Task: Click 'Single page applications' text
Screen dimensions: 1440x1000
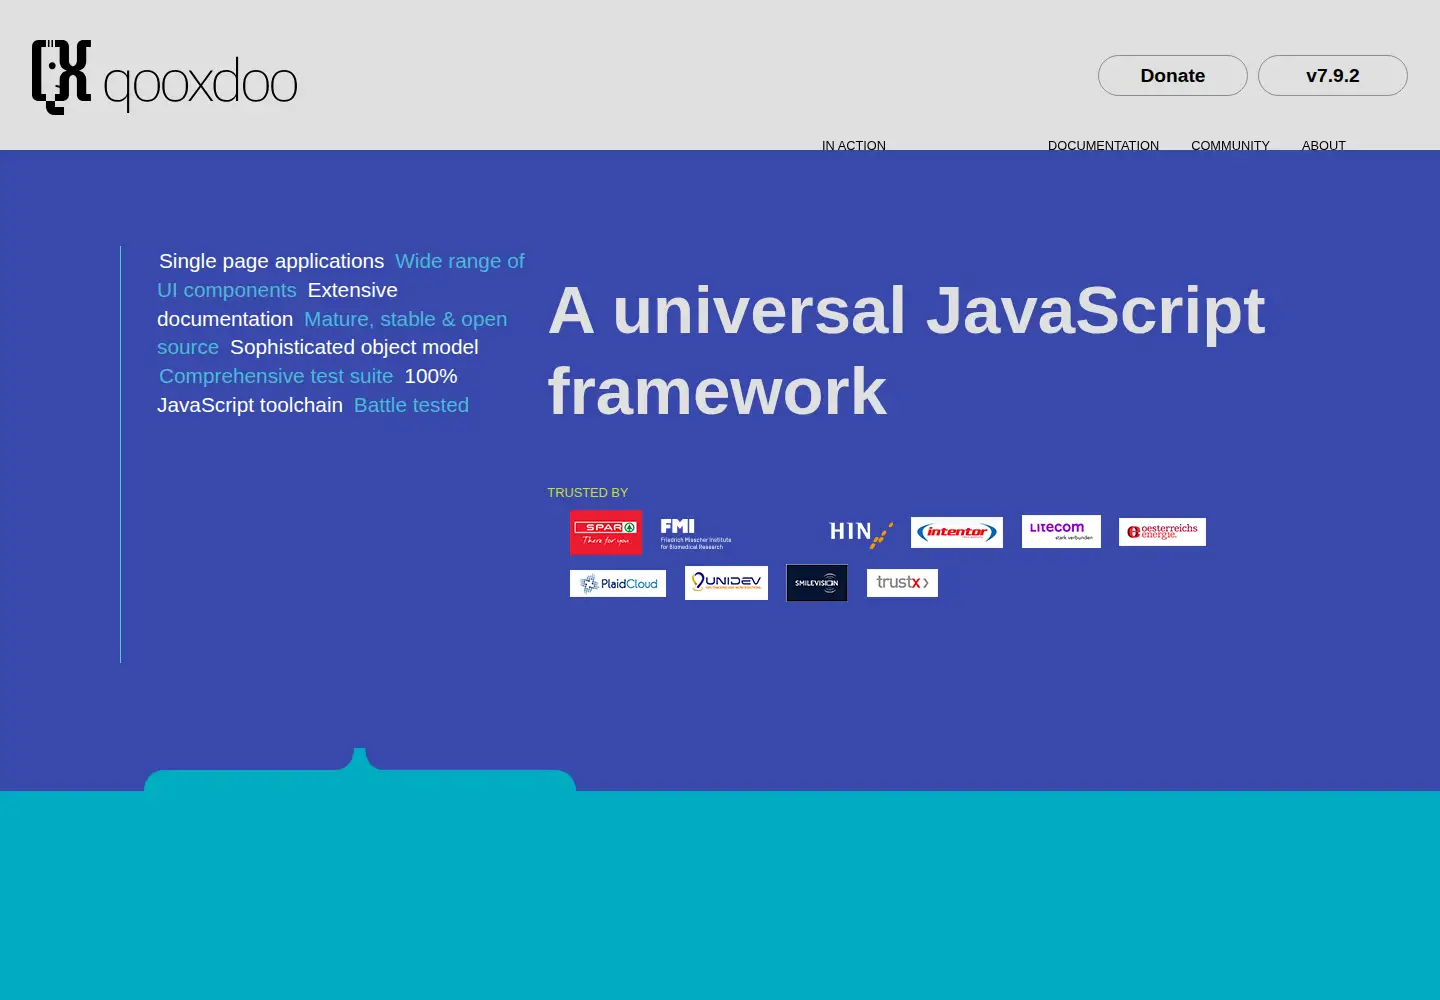Action: click(x=271, y=261)
